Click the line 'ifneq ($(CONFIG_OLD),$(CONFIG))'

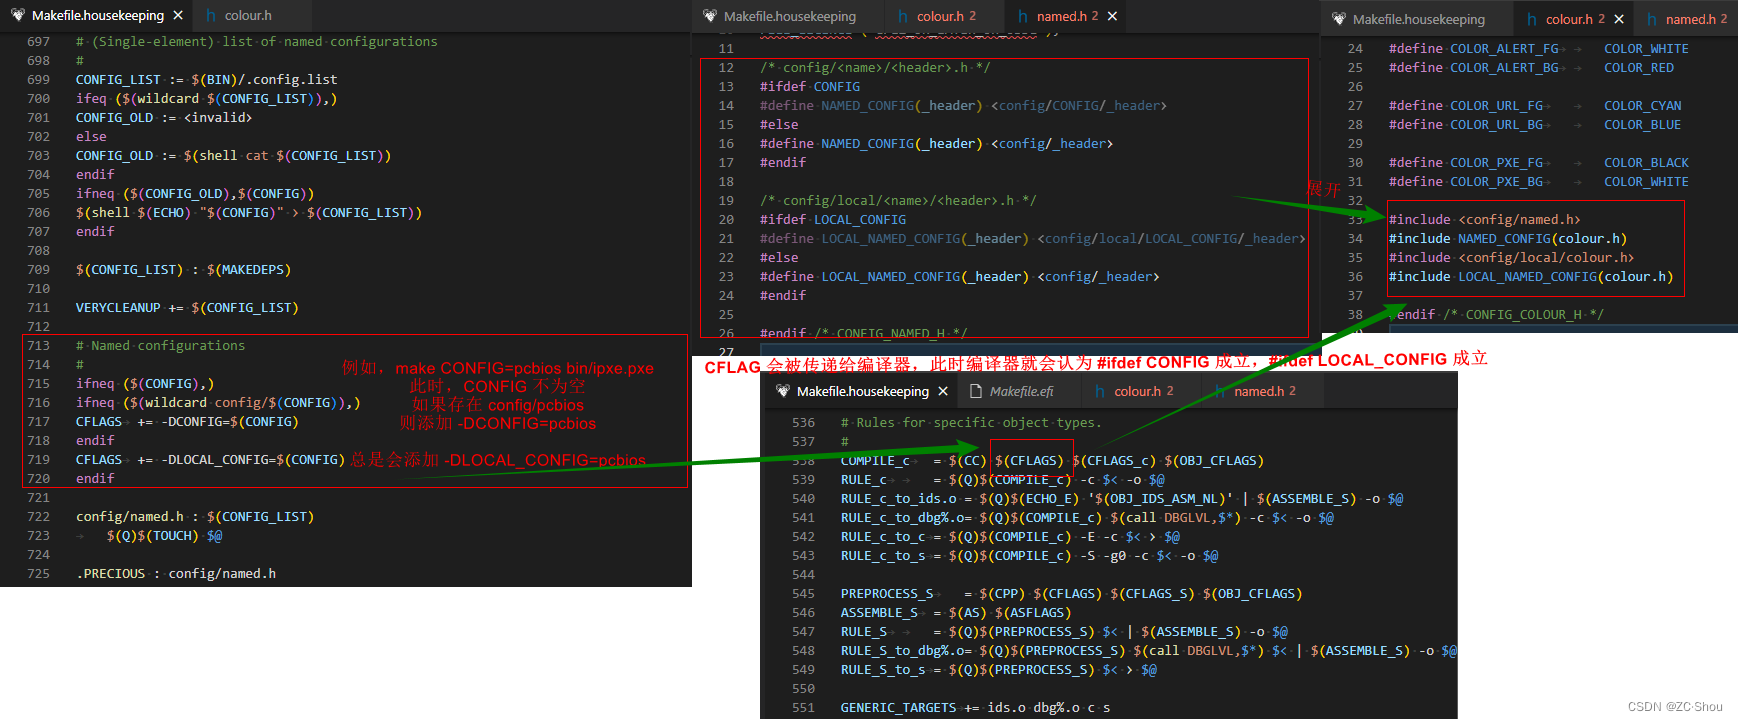195,193
